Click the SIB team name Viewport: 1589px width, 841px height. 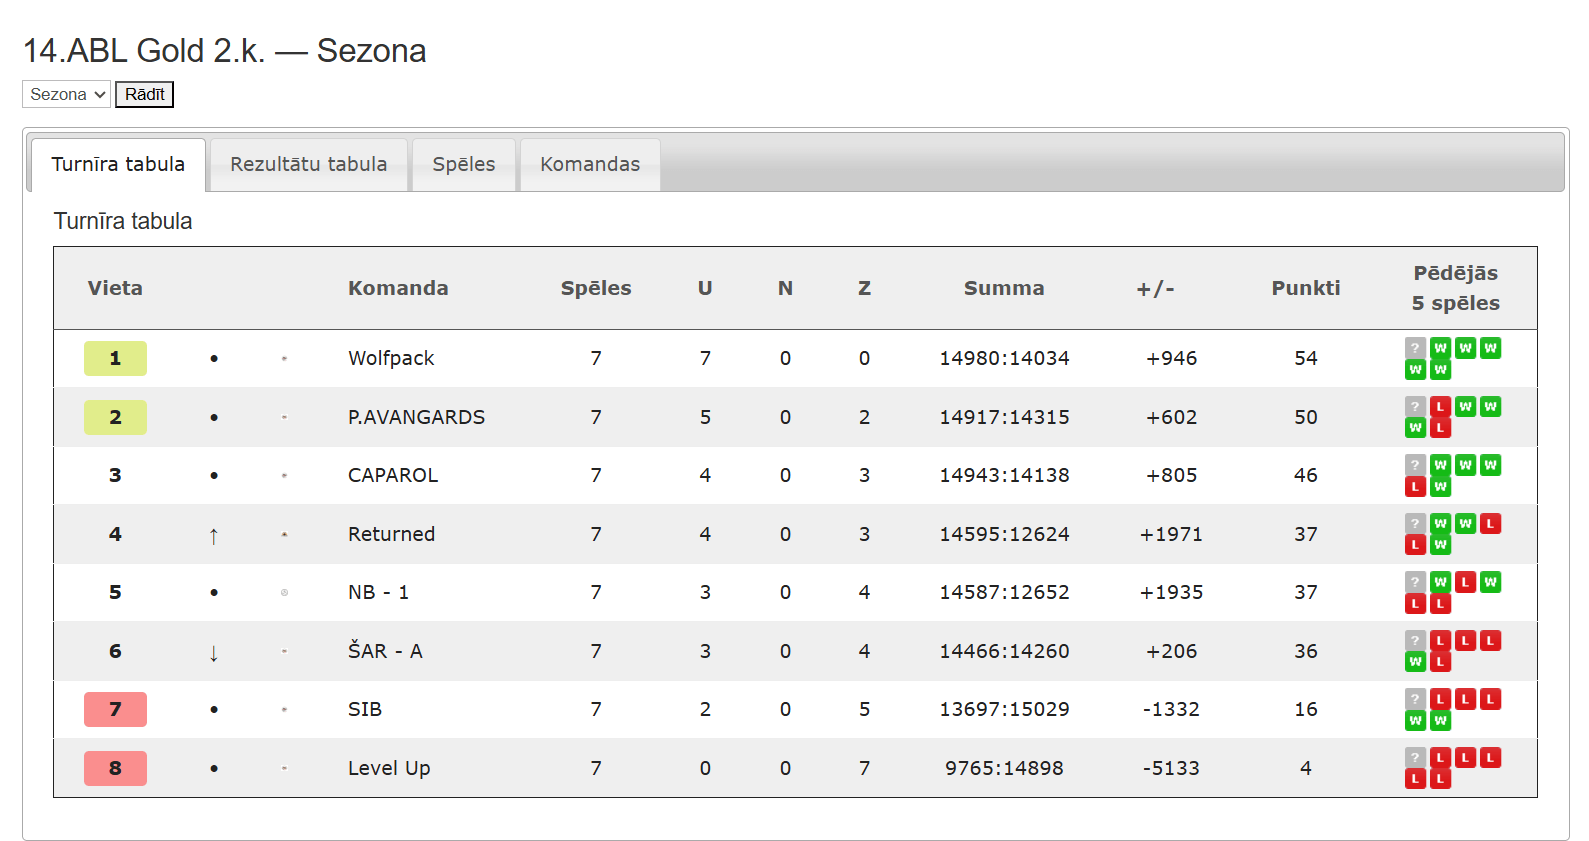click(x=365, y=709)
